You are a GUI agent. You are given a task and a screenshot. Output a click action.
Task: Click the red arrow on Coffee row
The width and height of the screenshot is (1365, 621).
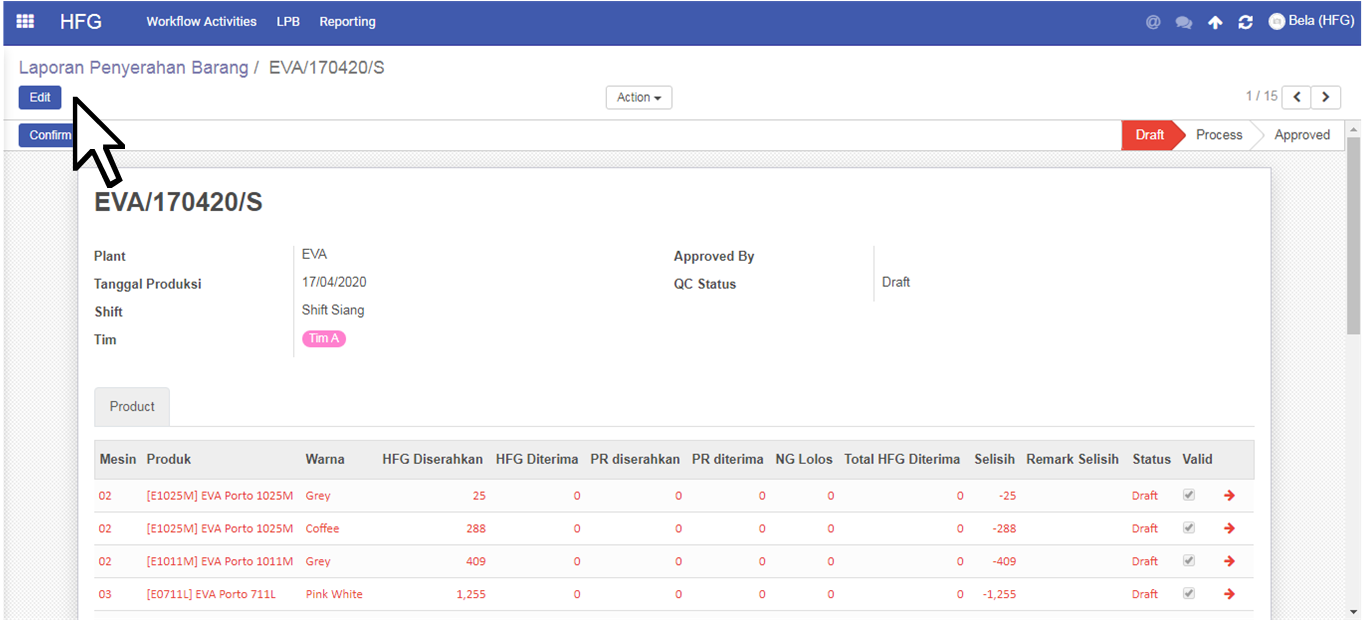pyautogui.click(x=1229, y=528)
